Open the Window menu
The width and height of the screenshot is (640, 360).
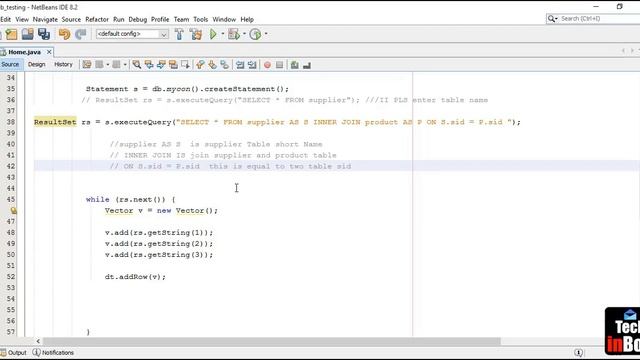224,19
